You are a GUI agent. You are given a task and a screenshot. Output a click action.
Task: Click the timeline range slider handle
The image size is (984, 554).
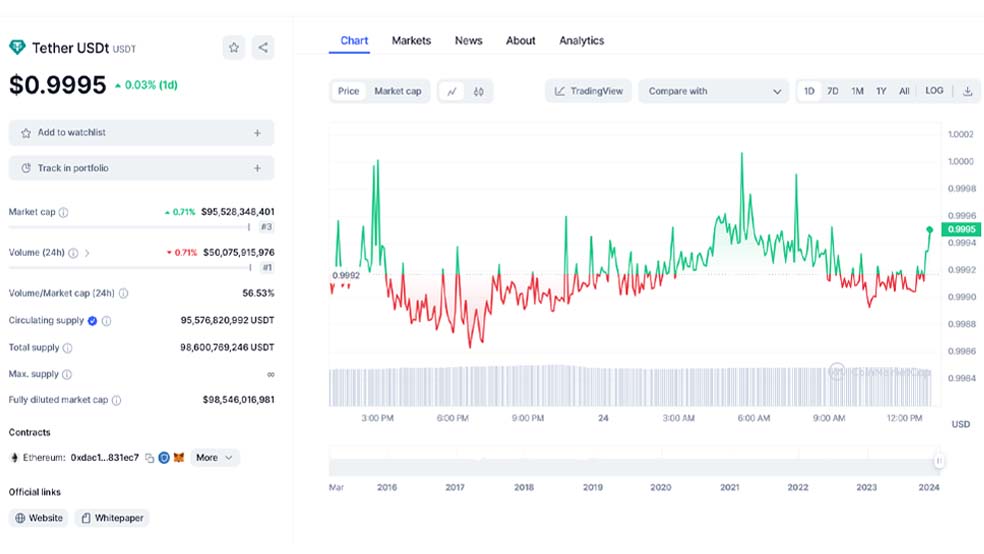coord(939,461)
